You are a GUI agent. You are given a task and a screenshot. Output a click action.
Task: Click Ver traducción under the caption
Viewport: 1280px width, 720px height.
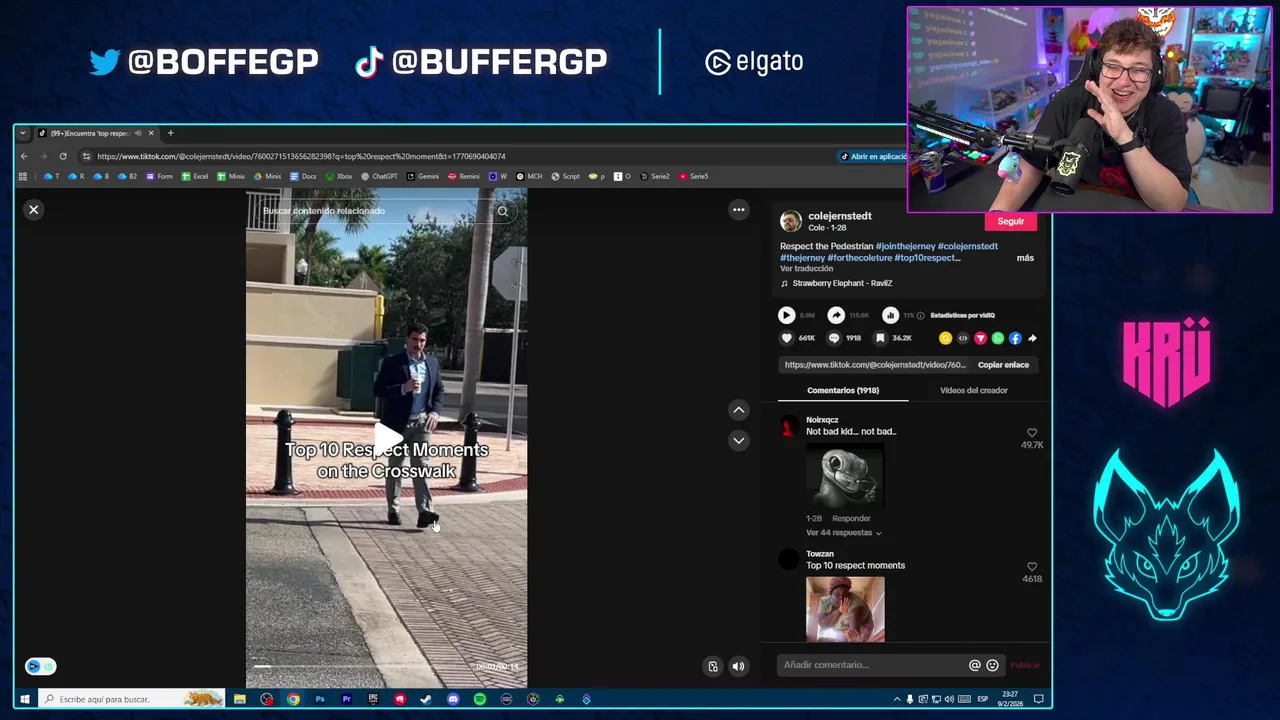pyautogui.click(x=806, y=269)
